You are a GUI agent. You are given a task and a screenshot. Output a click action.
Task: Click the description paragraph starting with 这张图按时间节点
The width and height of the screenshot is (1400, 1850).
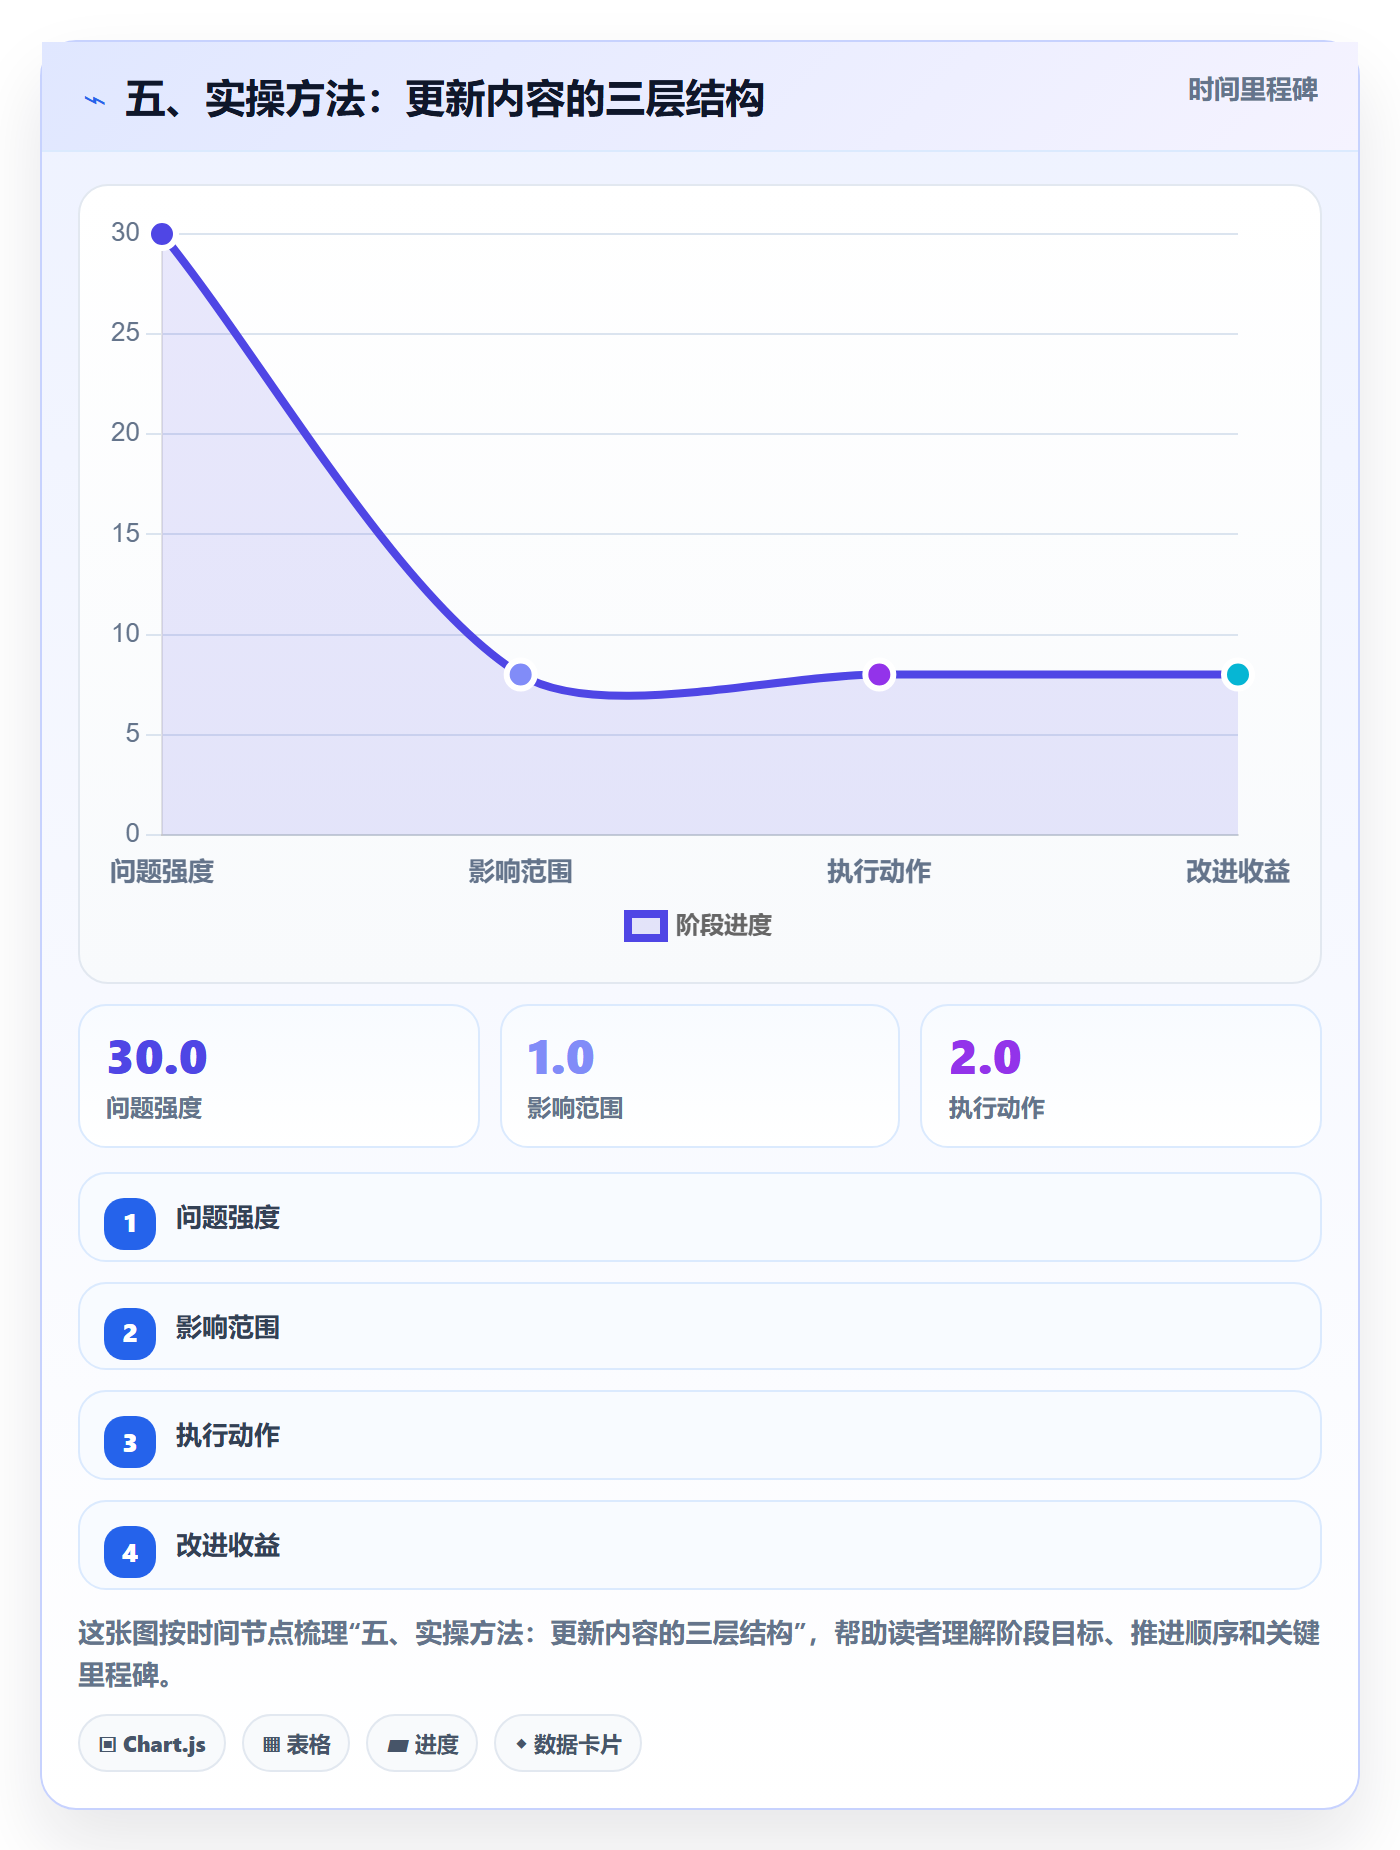(x=699, y=1654)
